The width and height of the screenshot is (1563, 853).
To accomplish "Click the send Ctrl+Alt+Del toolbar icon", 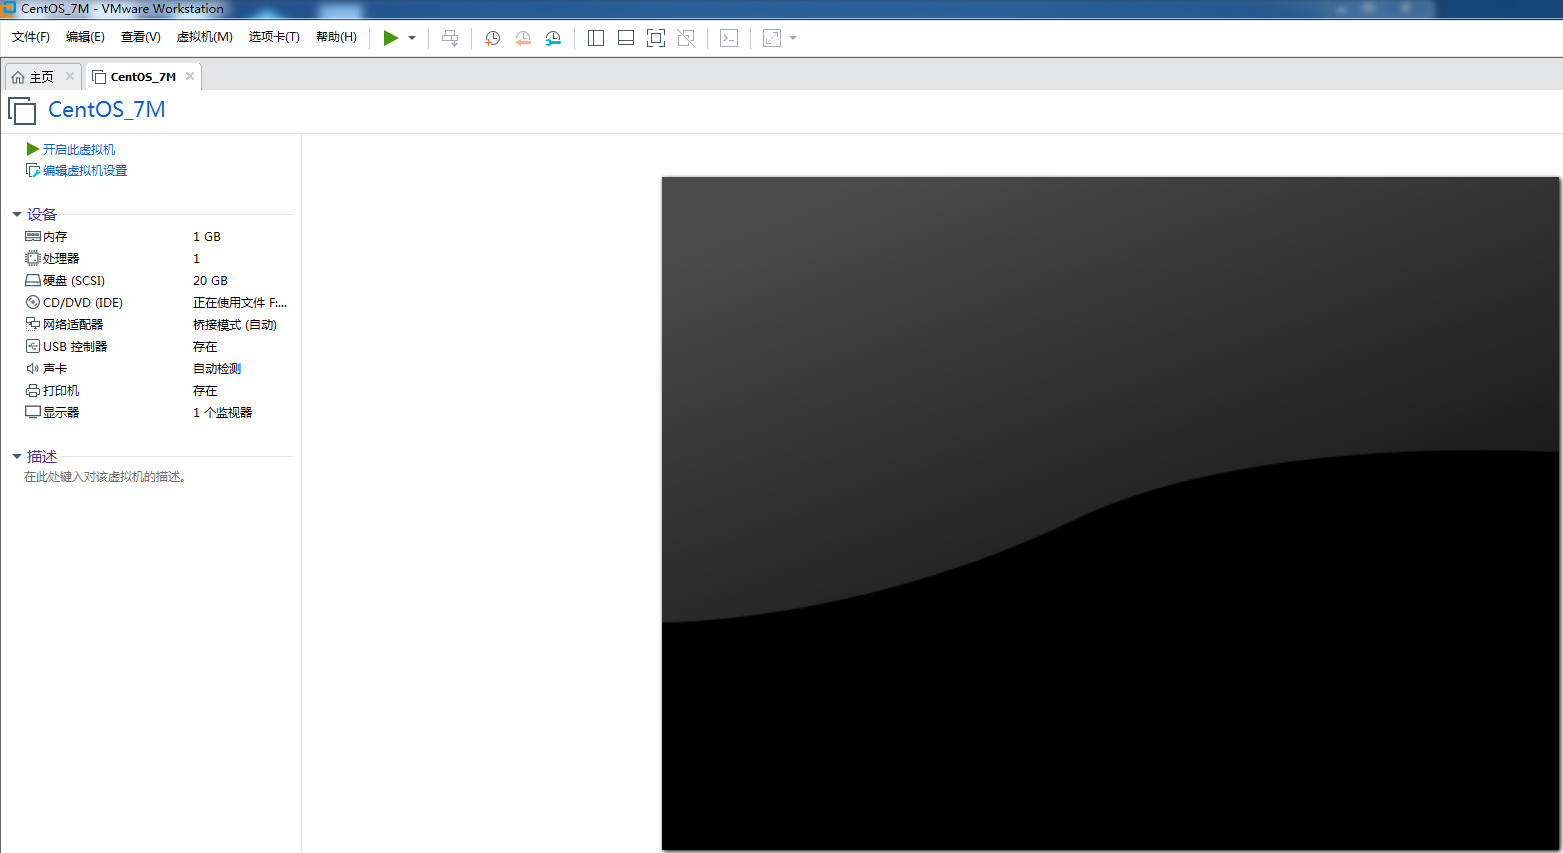I will 450,38.
